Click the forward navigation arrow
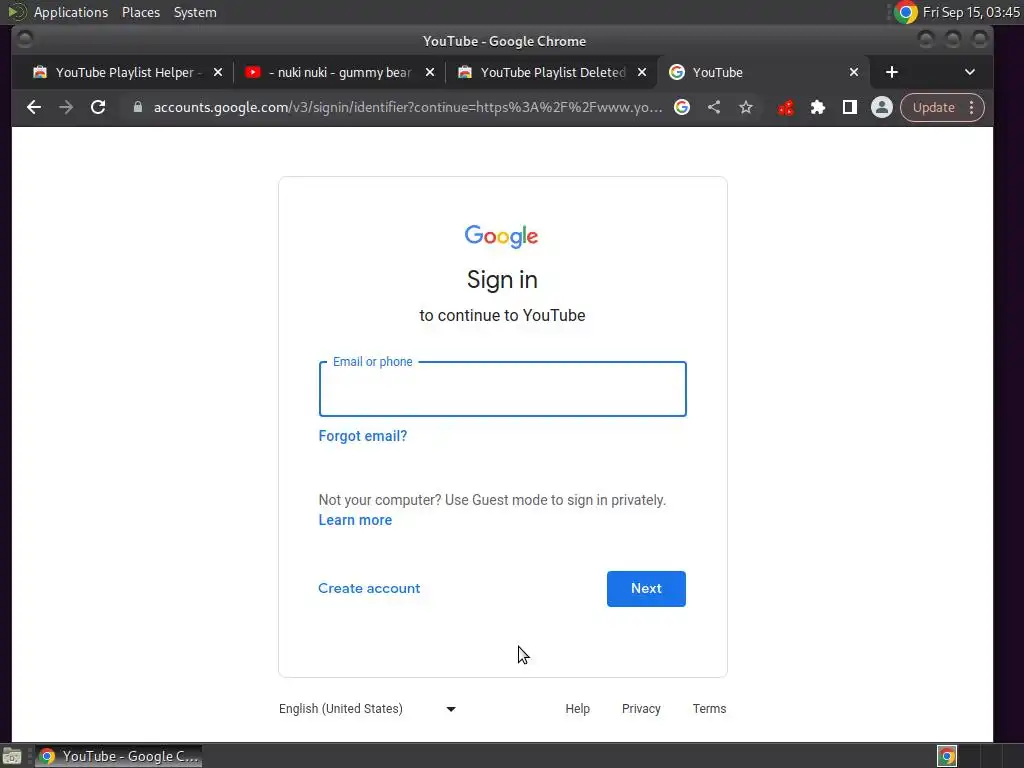This screenshot has width=1024, height=768. pos(66,107)
